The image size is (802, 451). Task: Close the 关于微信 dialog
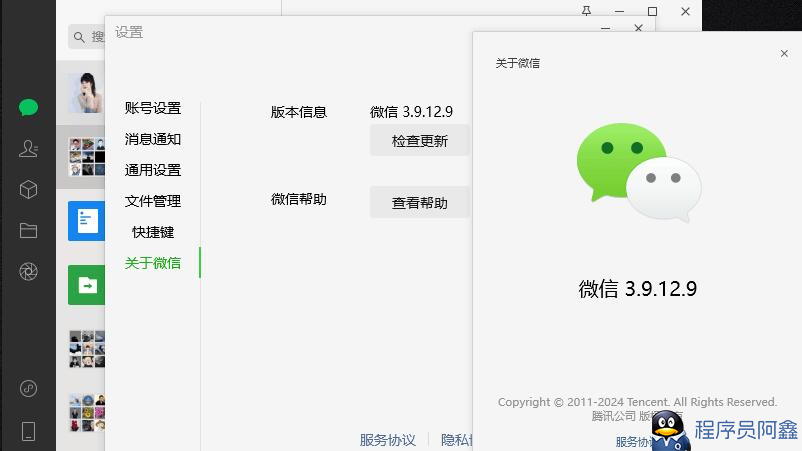(x=784, y=53)
